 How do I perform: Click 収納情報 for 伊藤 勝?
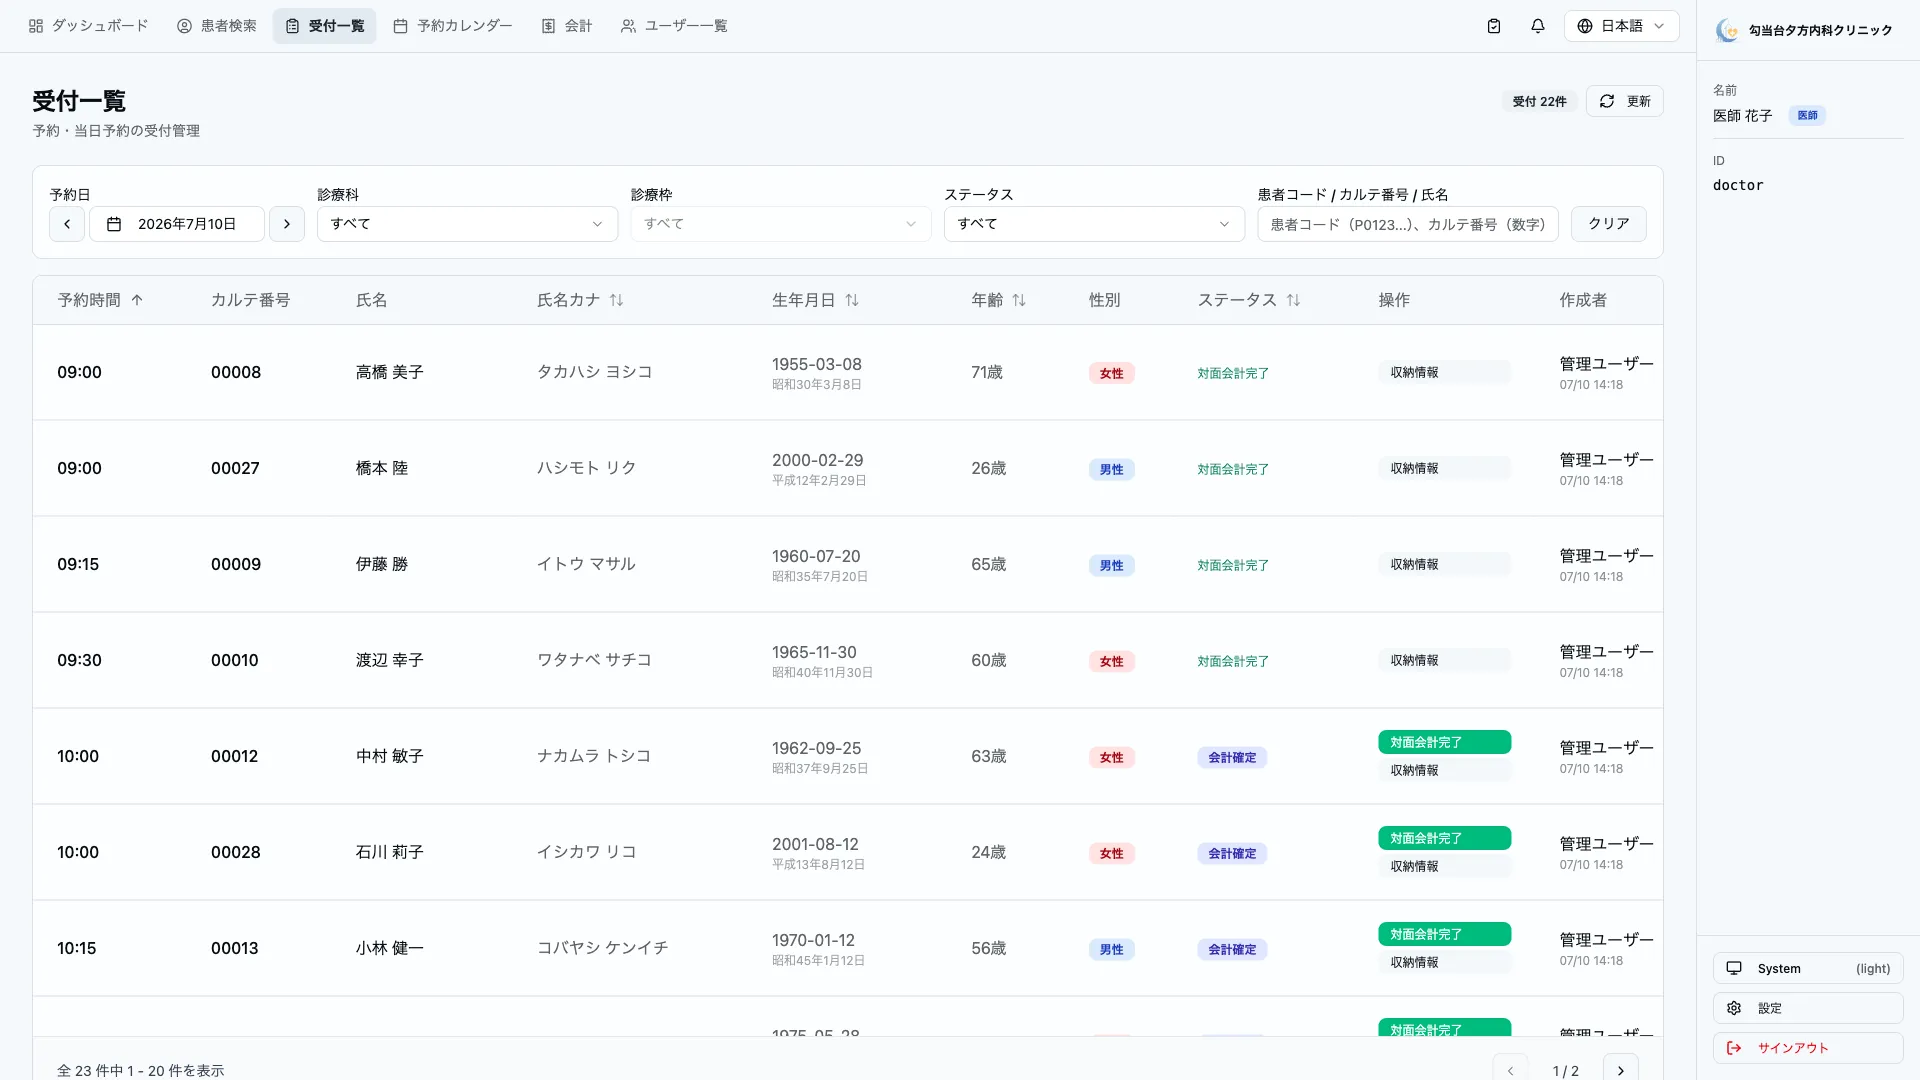point(1444,564)
